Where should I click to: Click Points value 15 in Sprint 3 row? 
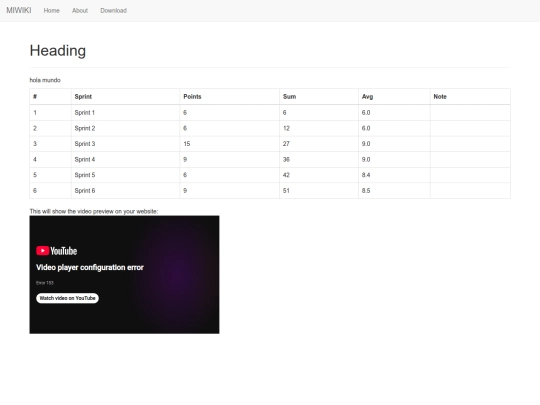tap(187, 144)
